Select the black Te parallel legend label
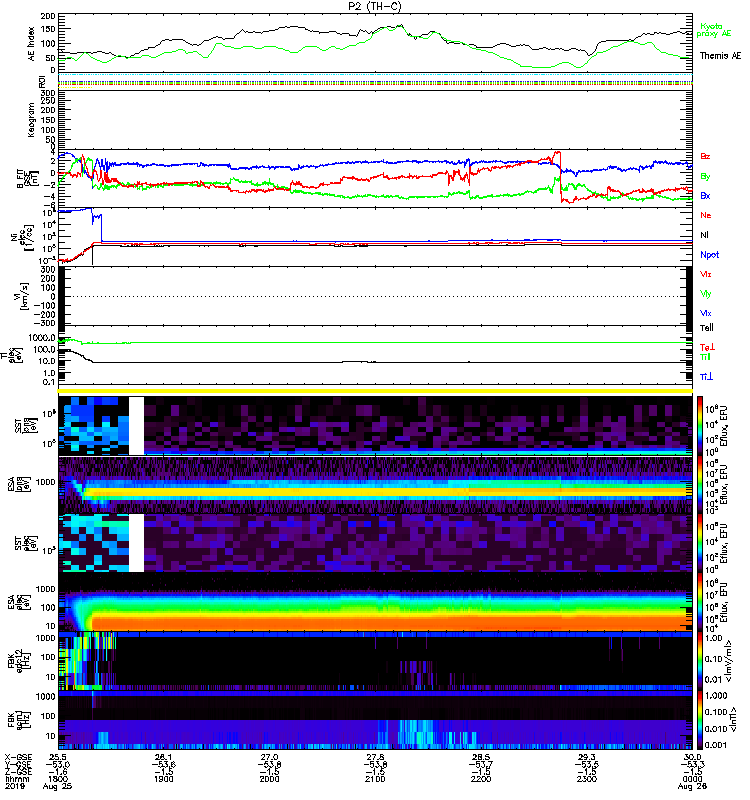The image size is (750, 800). (707, 328)
